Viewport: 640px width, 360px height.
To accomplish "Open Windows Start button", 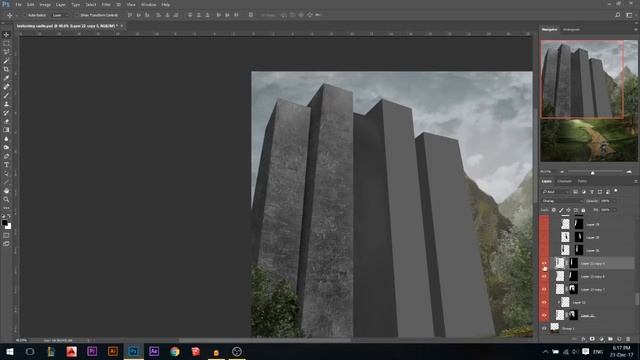I will point(9,351).
